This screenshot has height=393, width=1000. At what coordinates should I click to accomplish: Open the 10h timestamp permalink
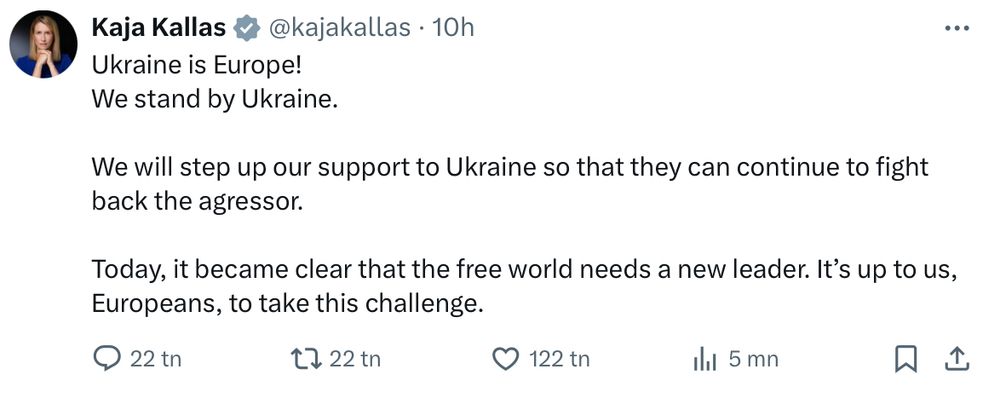(x=453, y=28)
